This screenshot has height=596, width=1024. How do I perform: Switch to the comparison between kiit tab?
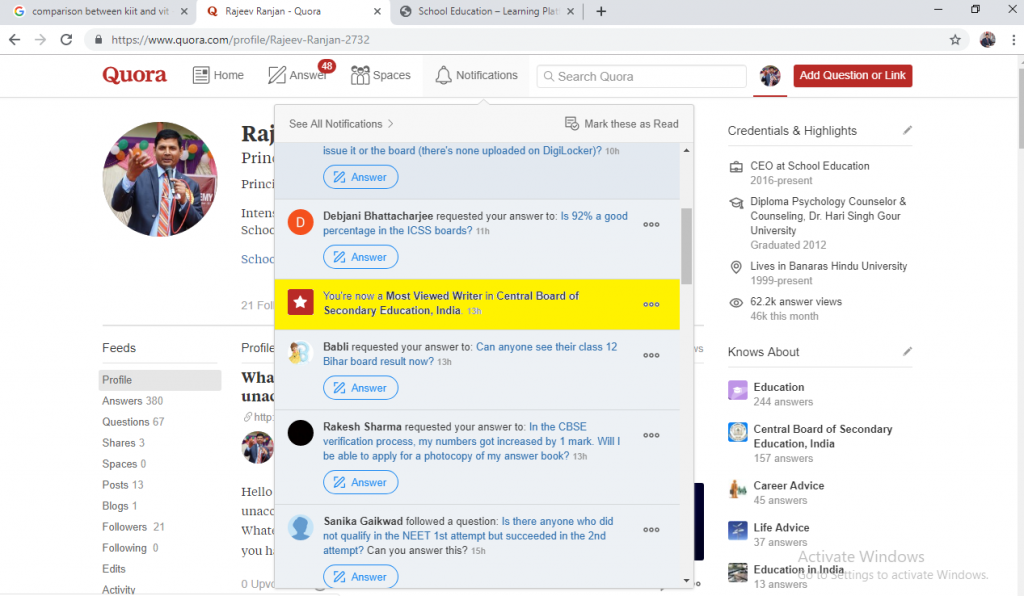pos(100,11)
